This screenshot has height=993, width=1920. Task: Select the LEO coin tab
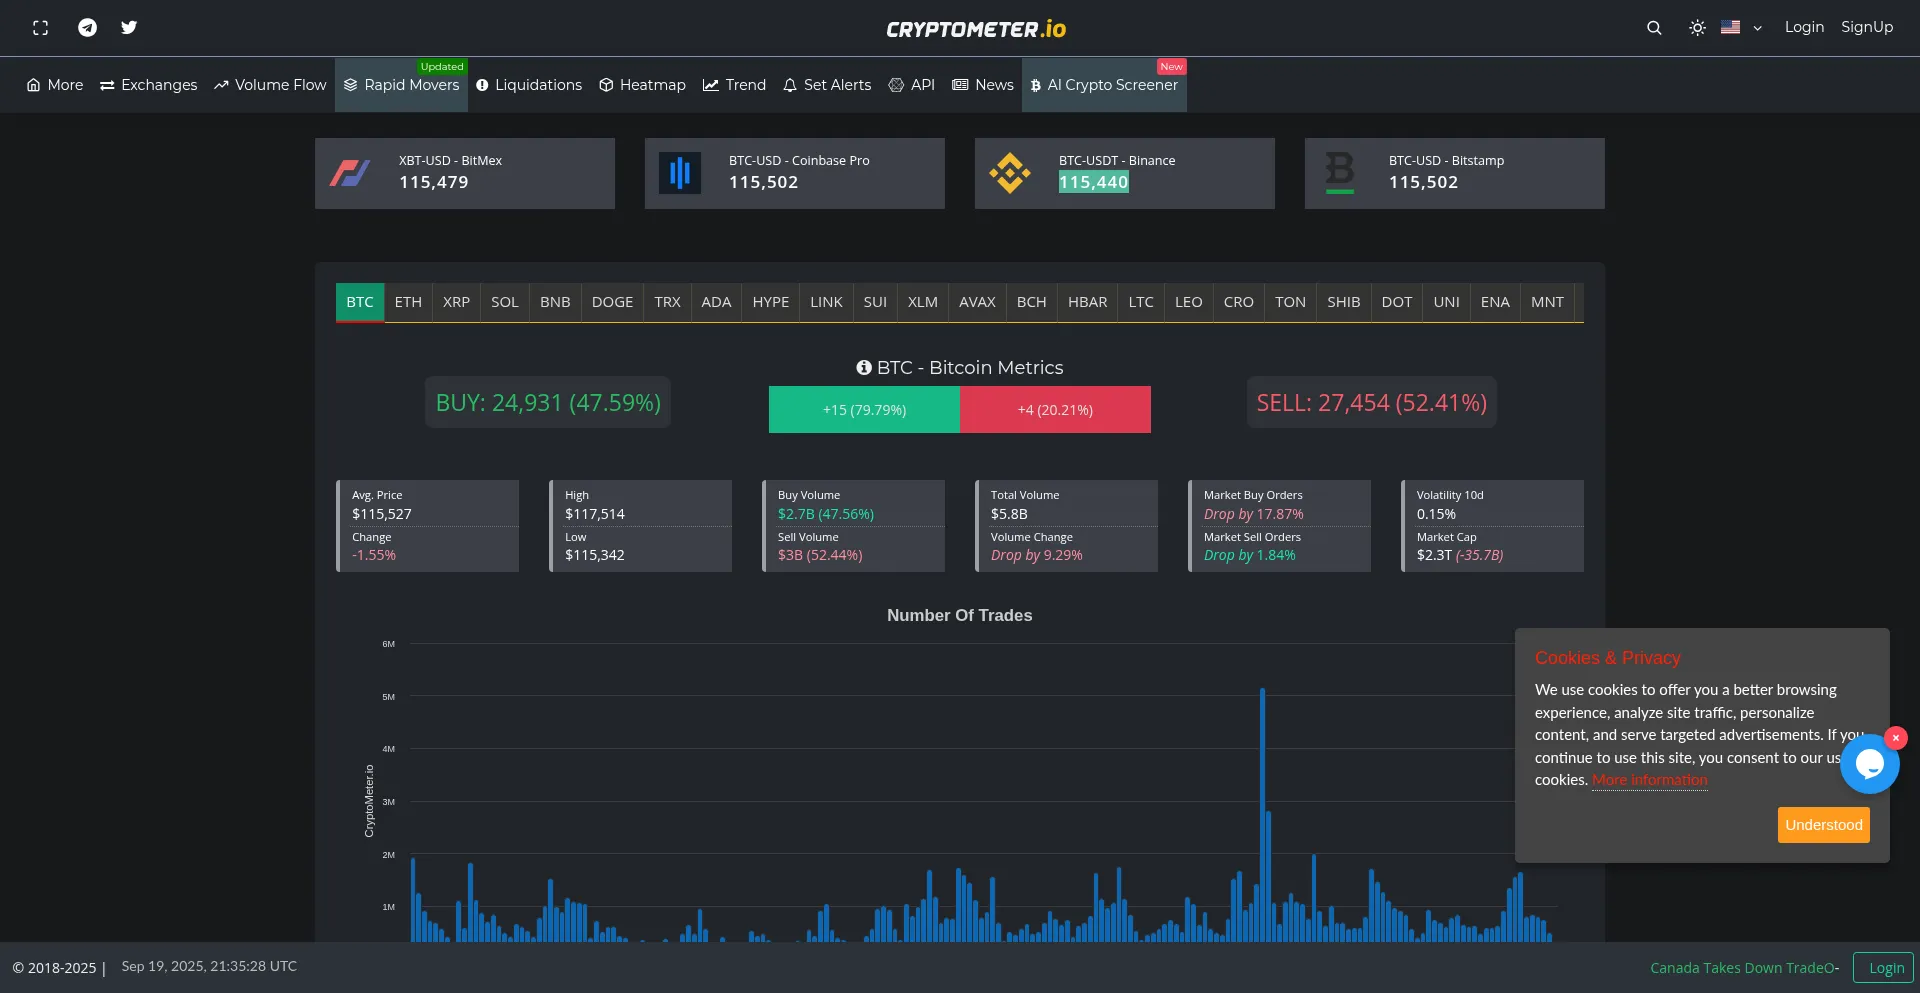tap(1189, 302)
